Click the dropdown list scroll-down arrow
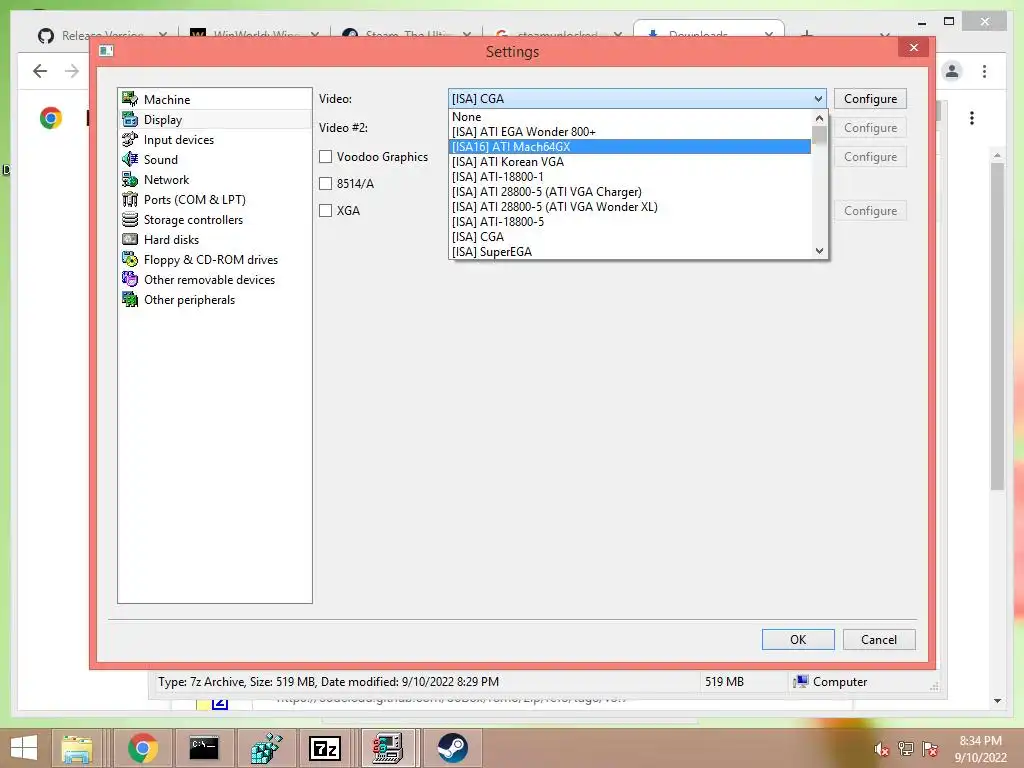Image resolution: width=1024 pixels, height=768 pixels. tap(819, 251)
